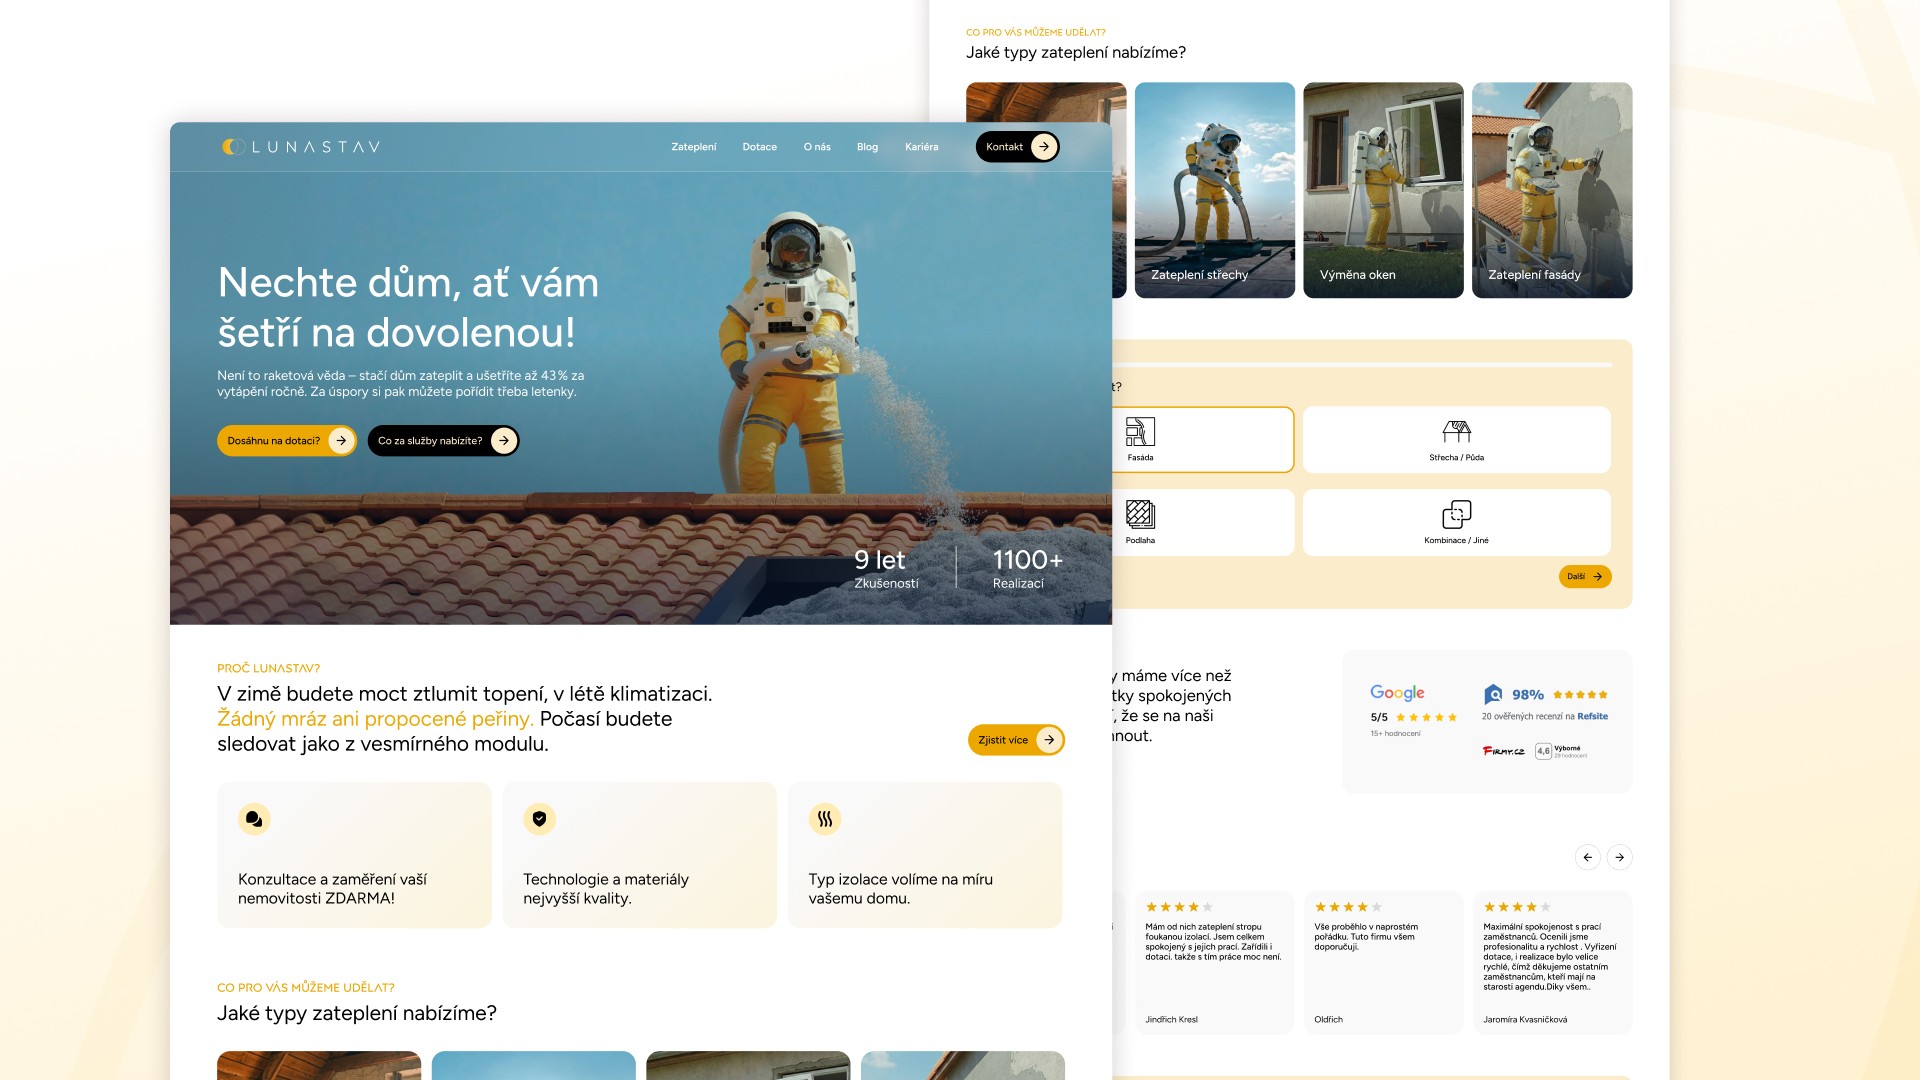
Task: Click the stars on Jindřich Kresl's review
Action: click(x=1179, y=907)
